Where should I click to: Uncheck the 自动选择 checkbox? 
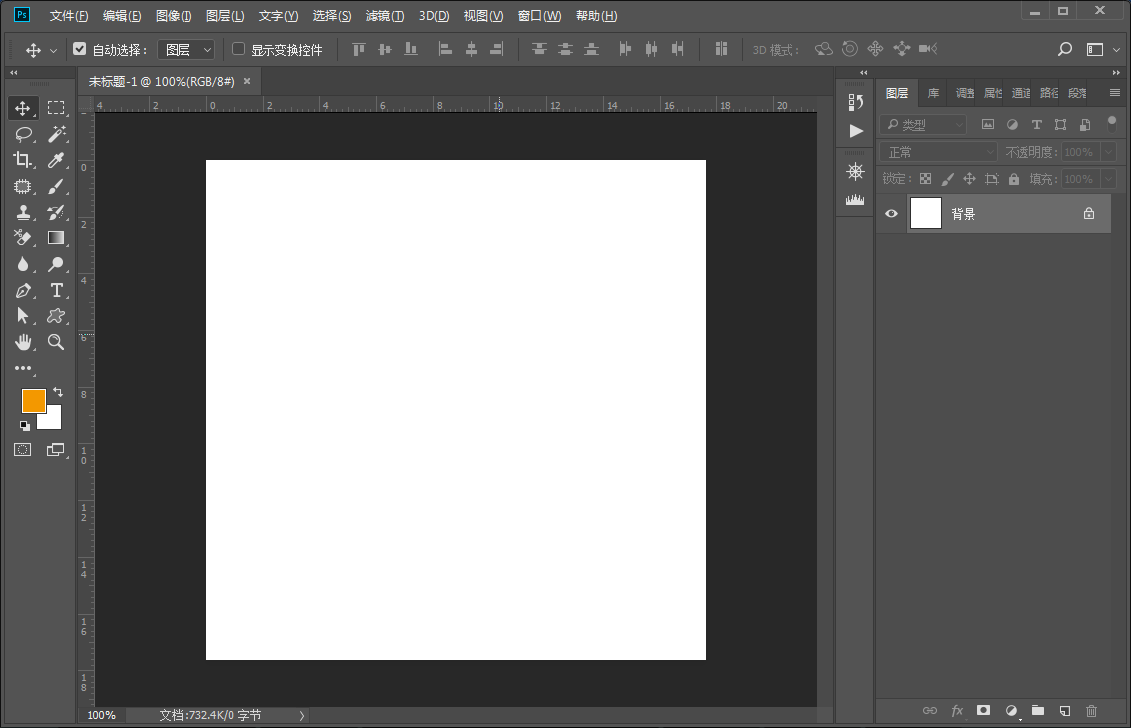click(80, 49)
